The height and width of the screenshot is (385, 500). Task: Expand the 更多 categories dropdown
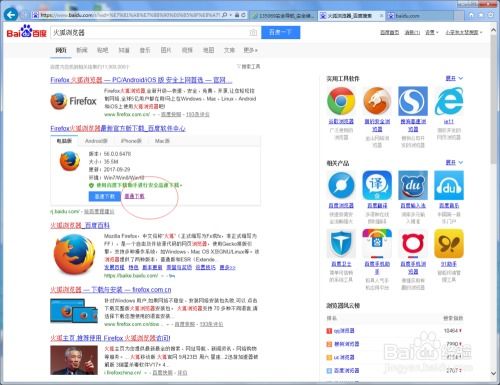coord(251,50)
